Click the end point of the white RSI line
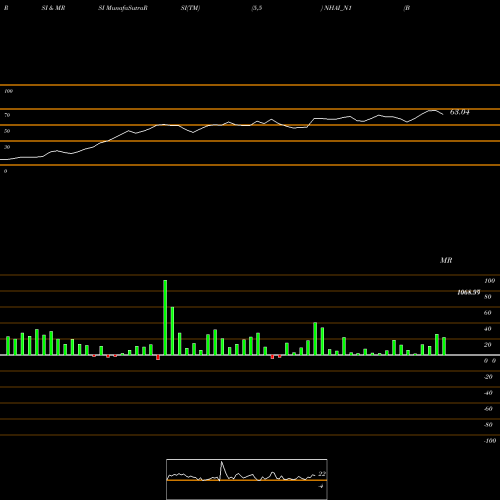Image resolution: width=500 pixels, height=500 pixels. click(443, 115)
